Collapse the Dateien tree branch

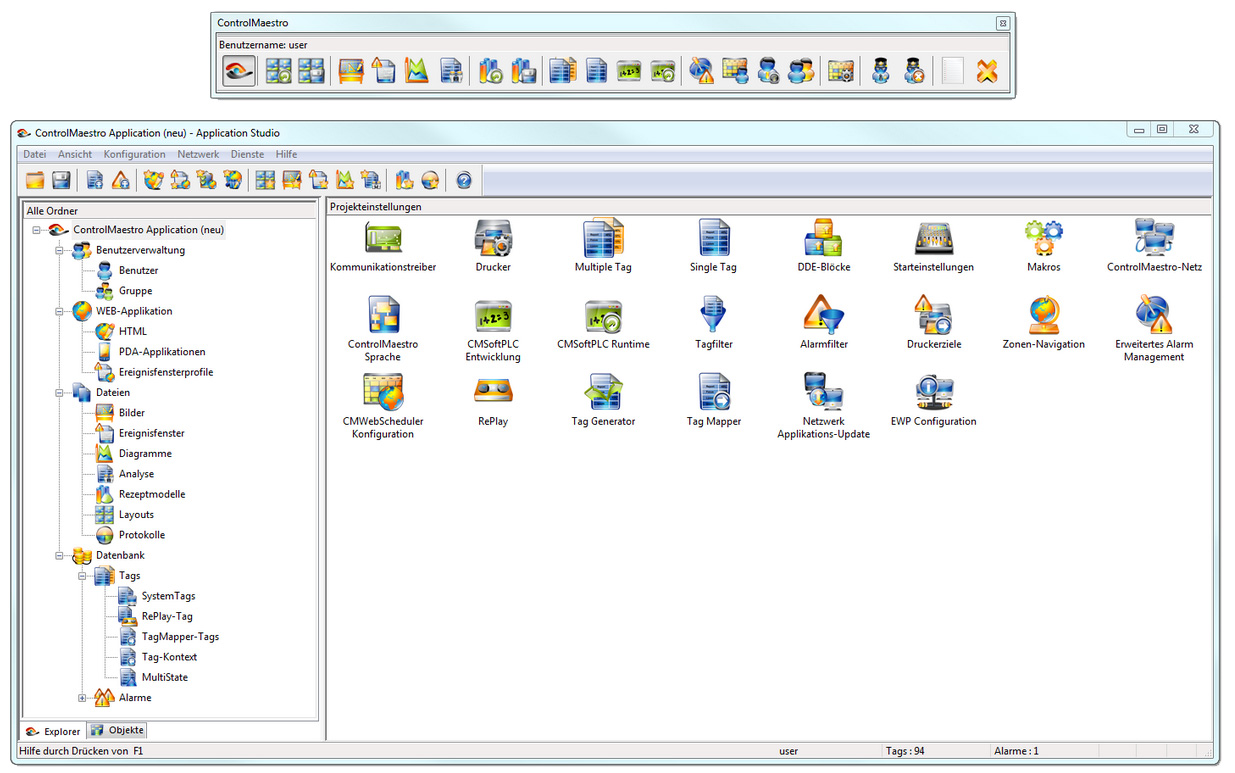59,393
